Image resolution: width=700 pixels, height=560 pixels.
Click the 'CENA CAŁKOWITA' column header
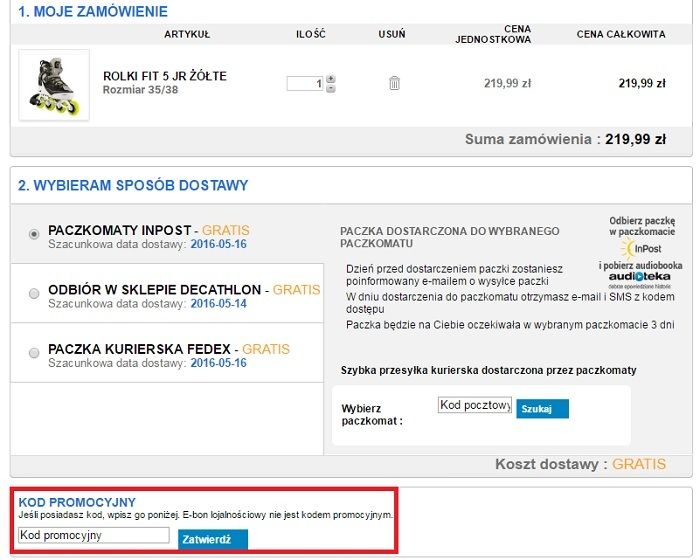(x=621, y=34)
